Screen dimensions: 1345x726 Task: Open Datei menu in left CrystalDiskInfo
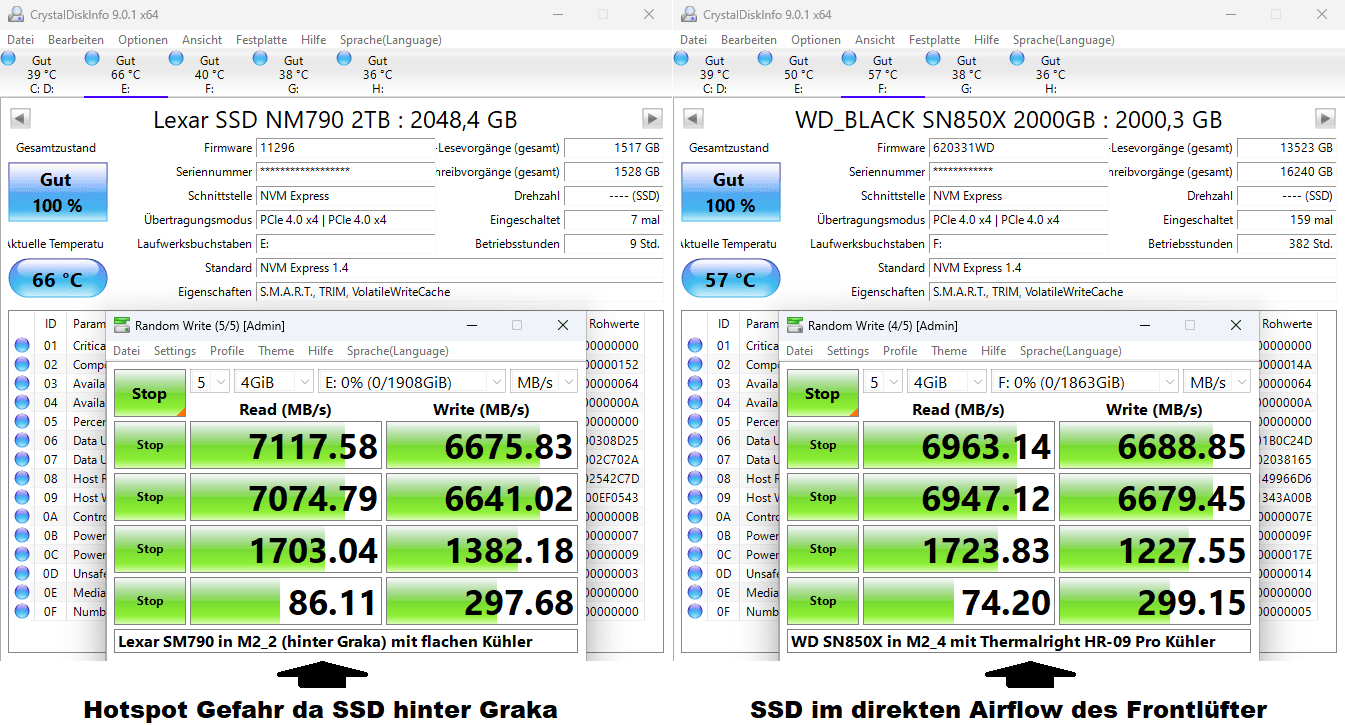[x=20, y=40]
